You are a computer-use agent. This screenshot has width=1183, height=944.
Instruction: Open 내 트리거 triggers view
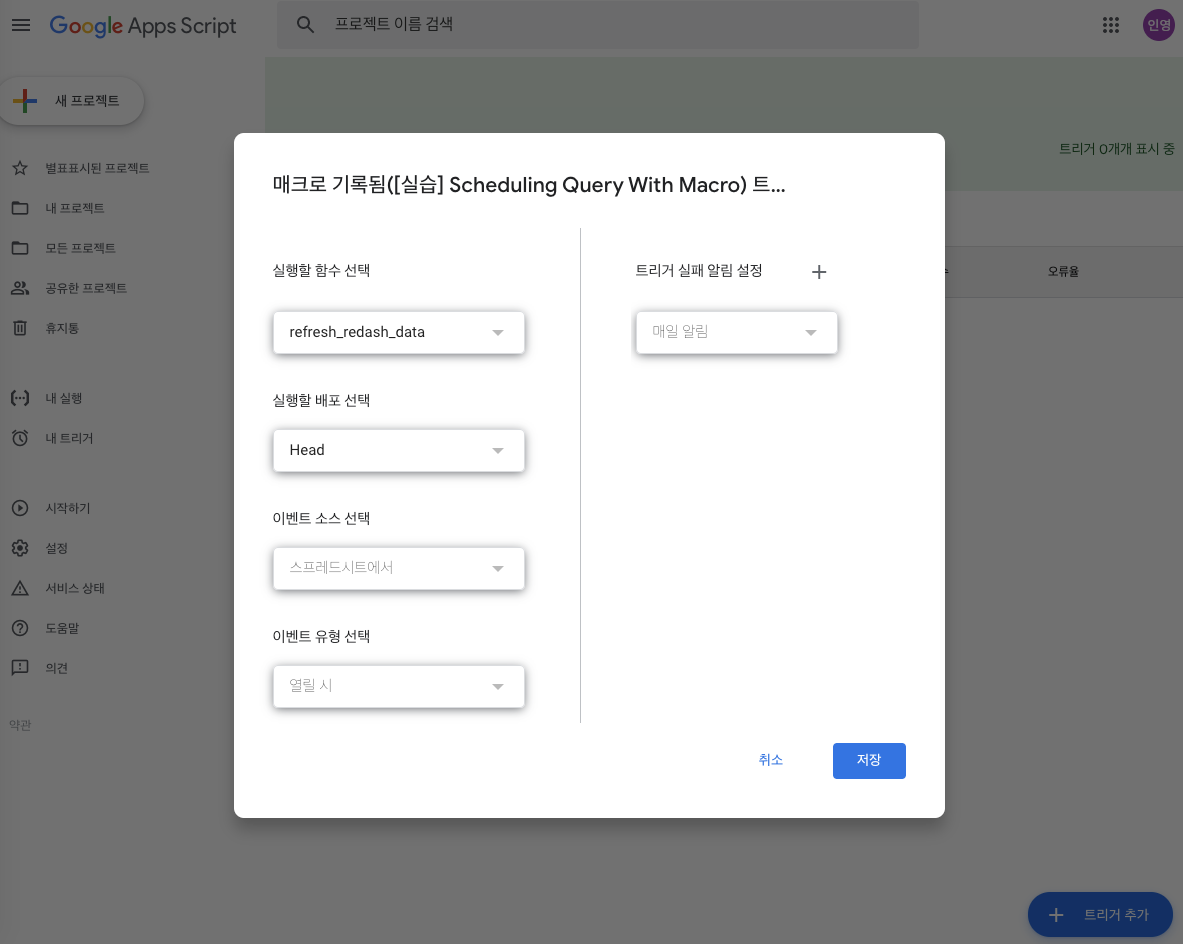point(60,437)
